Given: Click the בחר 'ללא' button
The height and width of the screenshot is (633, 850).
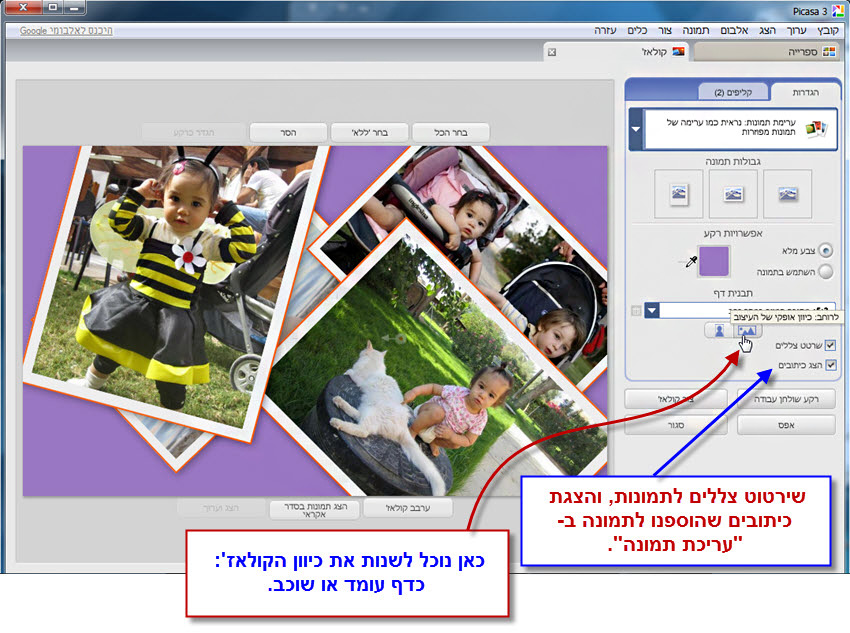Looking at the screenshot, I should point(369,132).
